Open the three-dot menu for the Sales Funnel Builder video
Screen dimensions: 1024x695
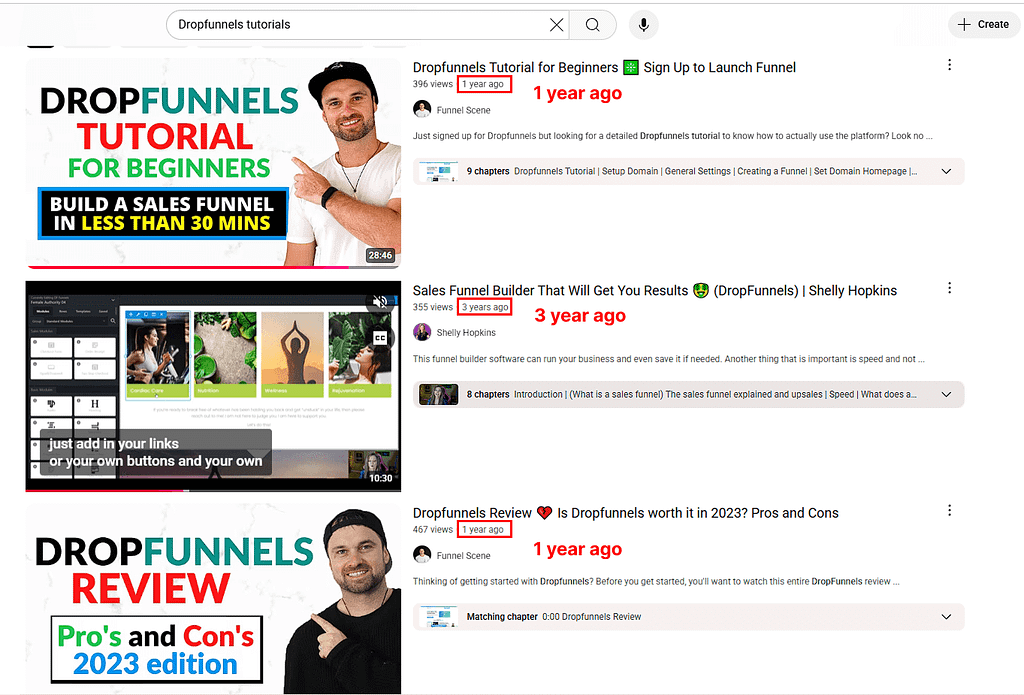point(950,287)
